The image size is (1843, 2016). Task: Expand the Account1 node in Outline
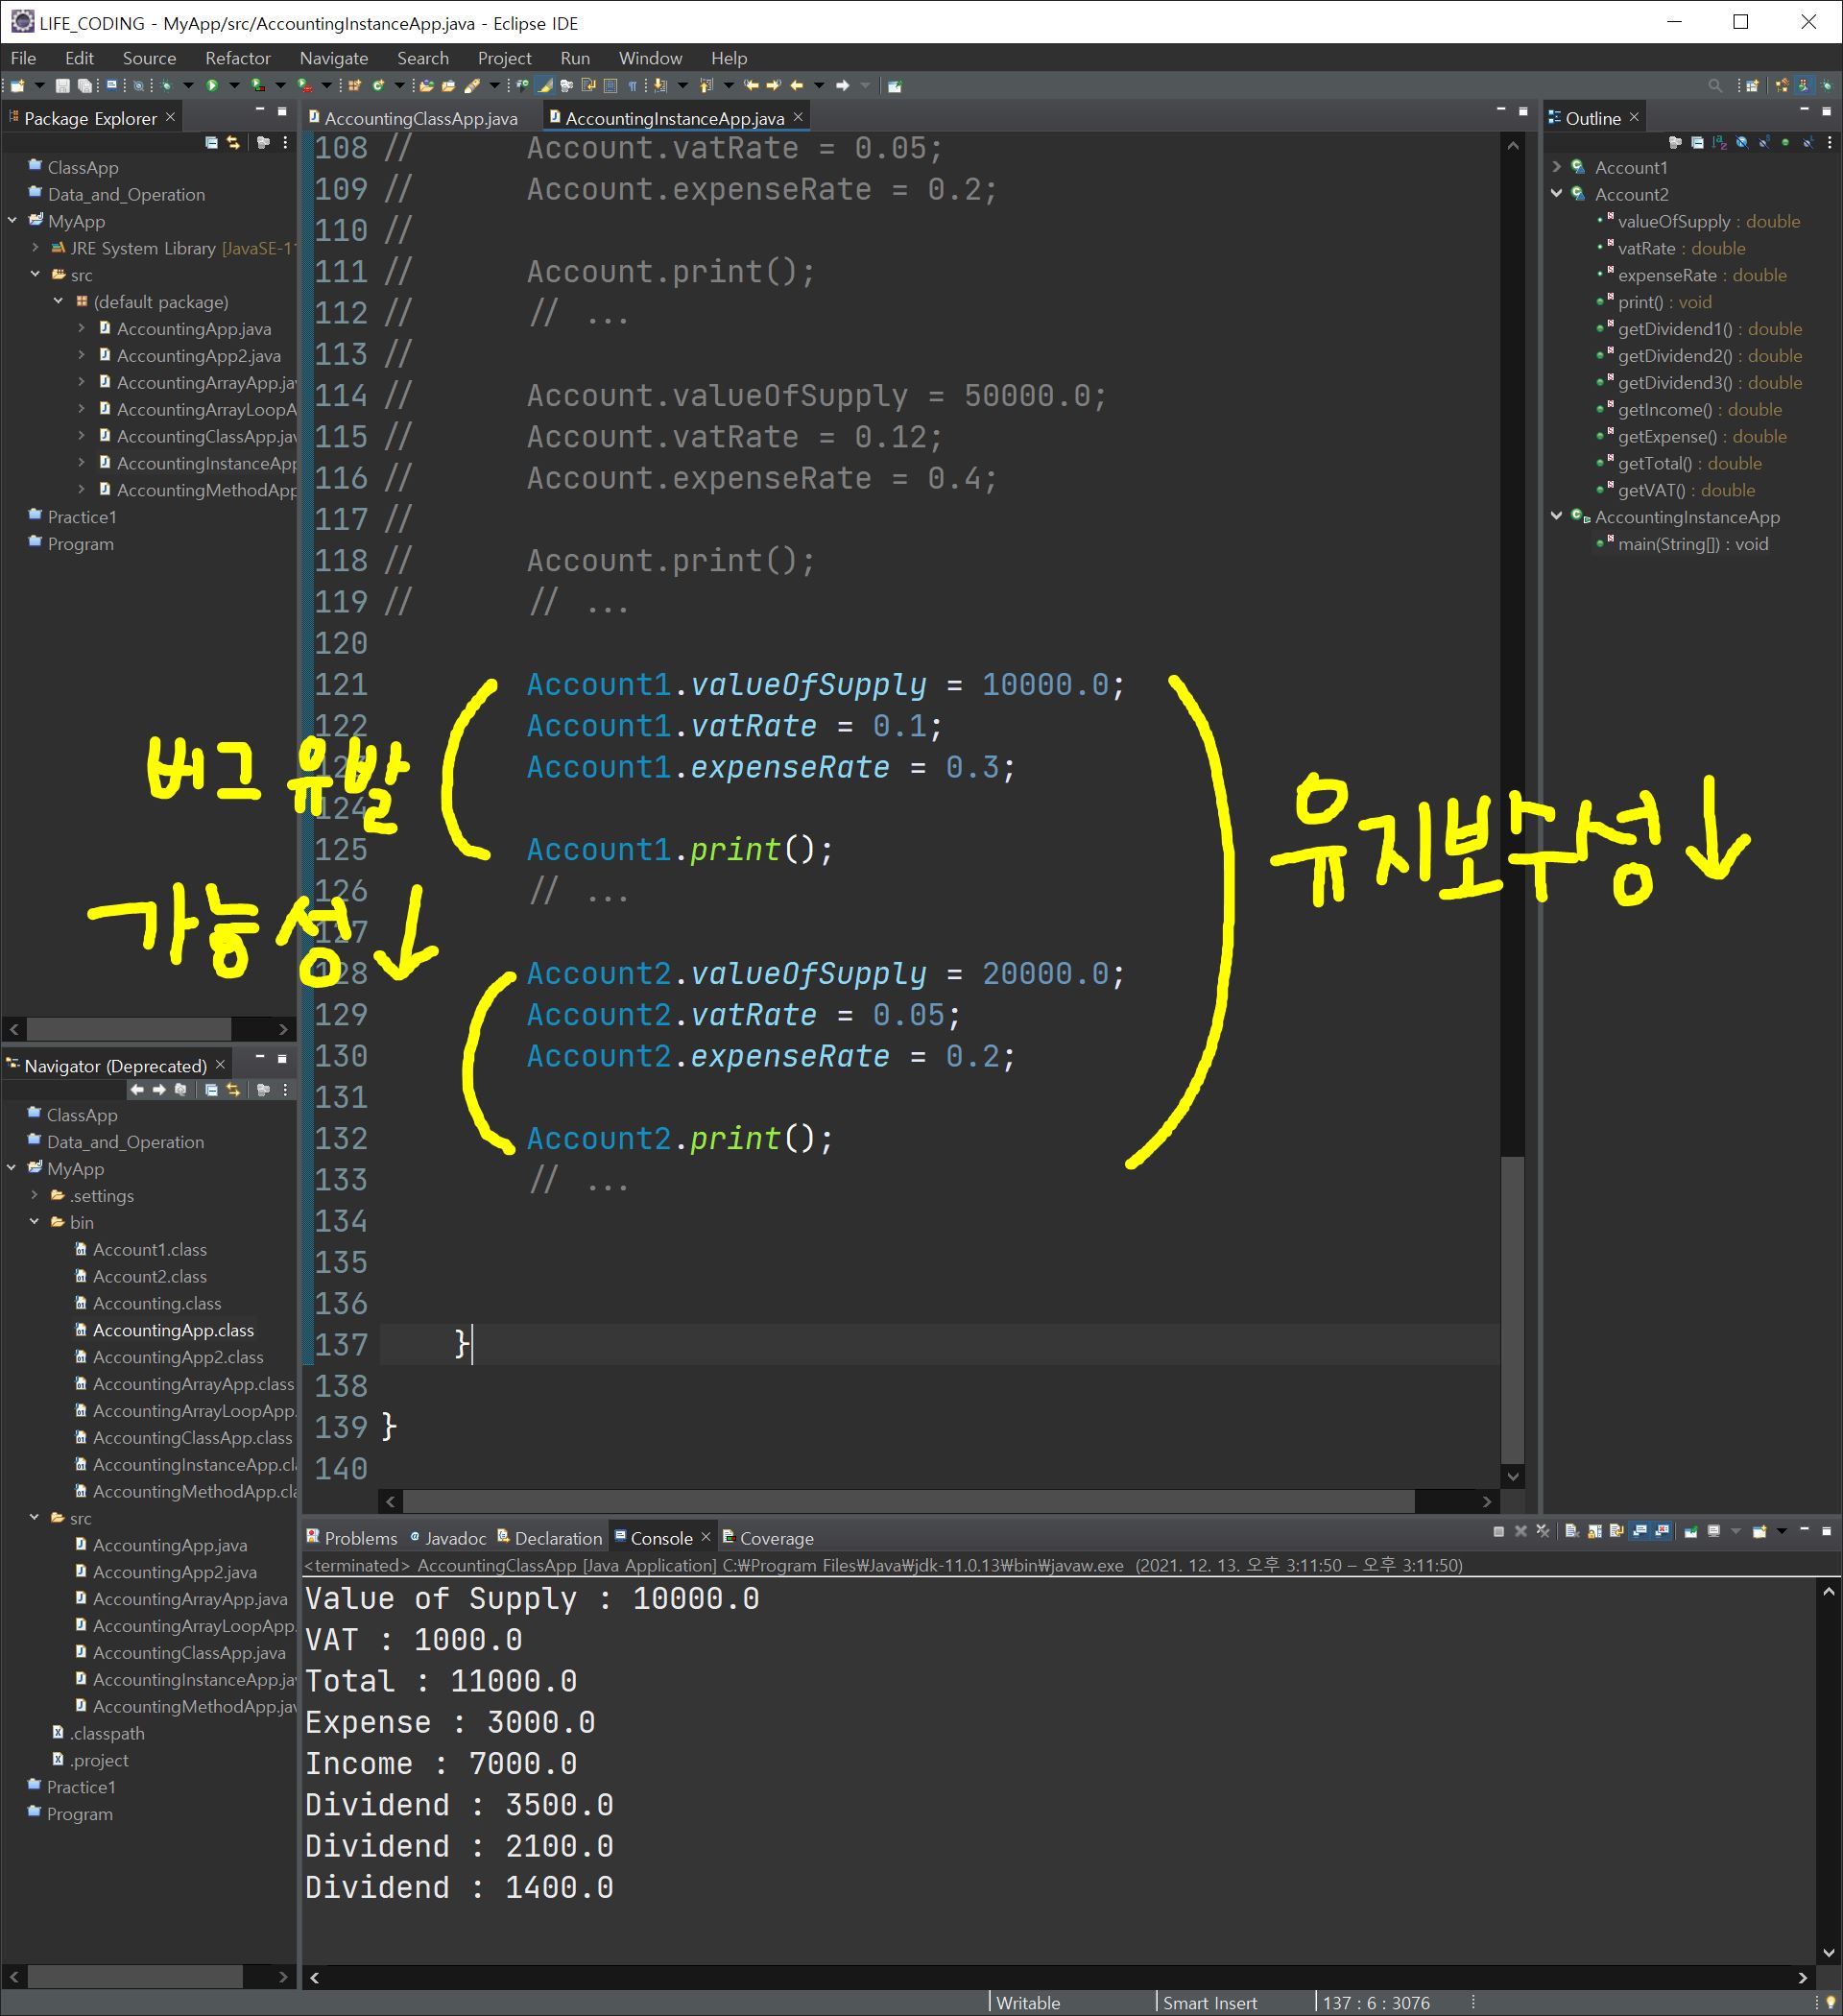[x=1557, y=167]
